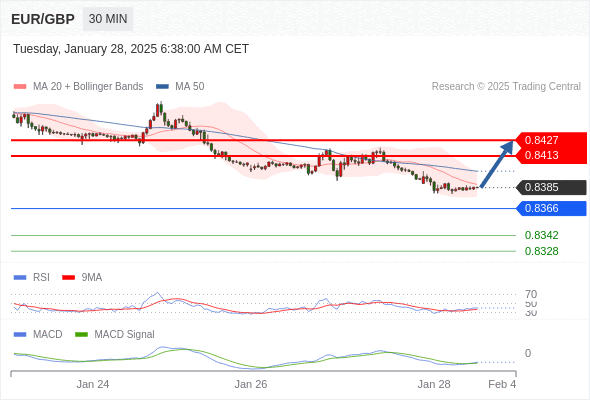This screenshot has width=590, height=400.
Task: Click the blue upward forecast arrow
Action: coord(497,164)
